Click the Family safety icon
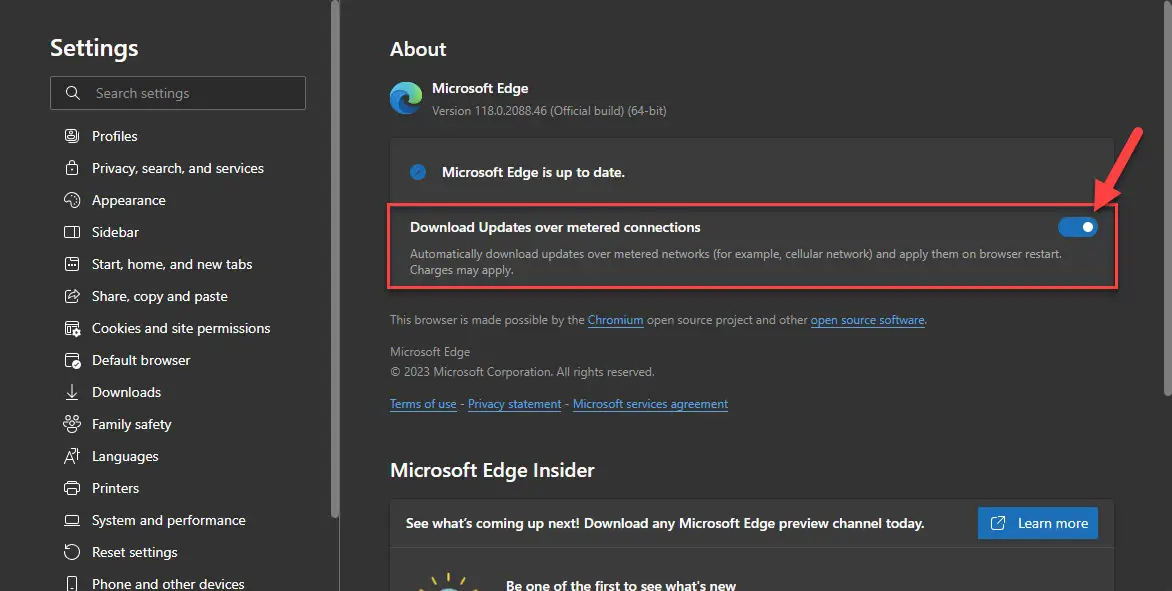Viewport: 1172px width, 591px height. point(72,424)
